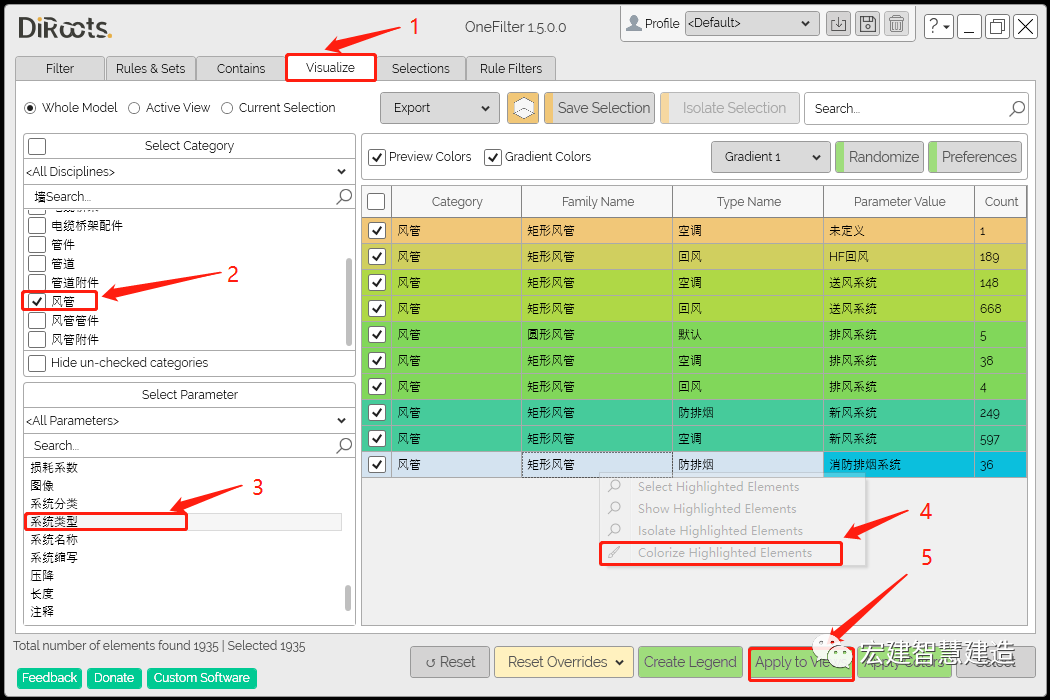
Task: Uncheck the Preview Colors checkbox
Action: coord(377,157)
